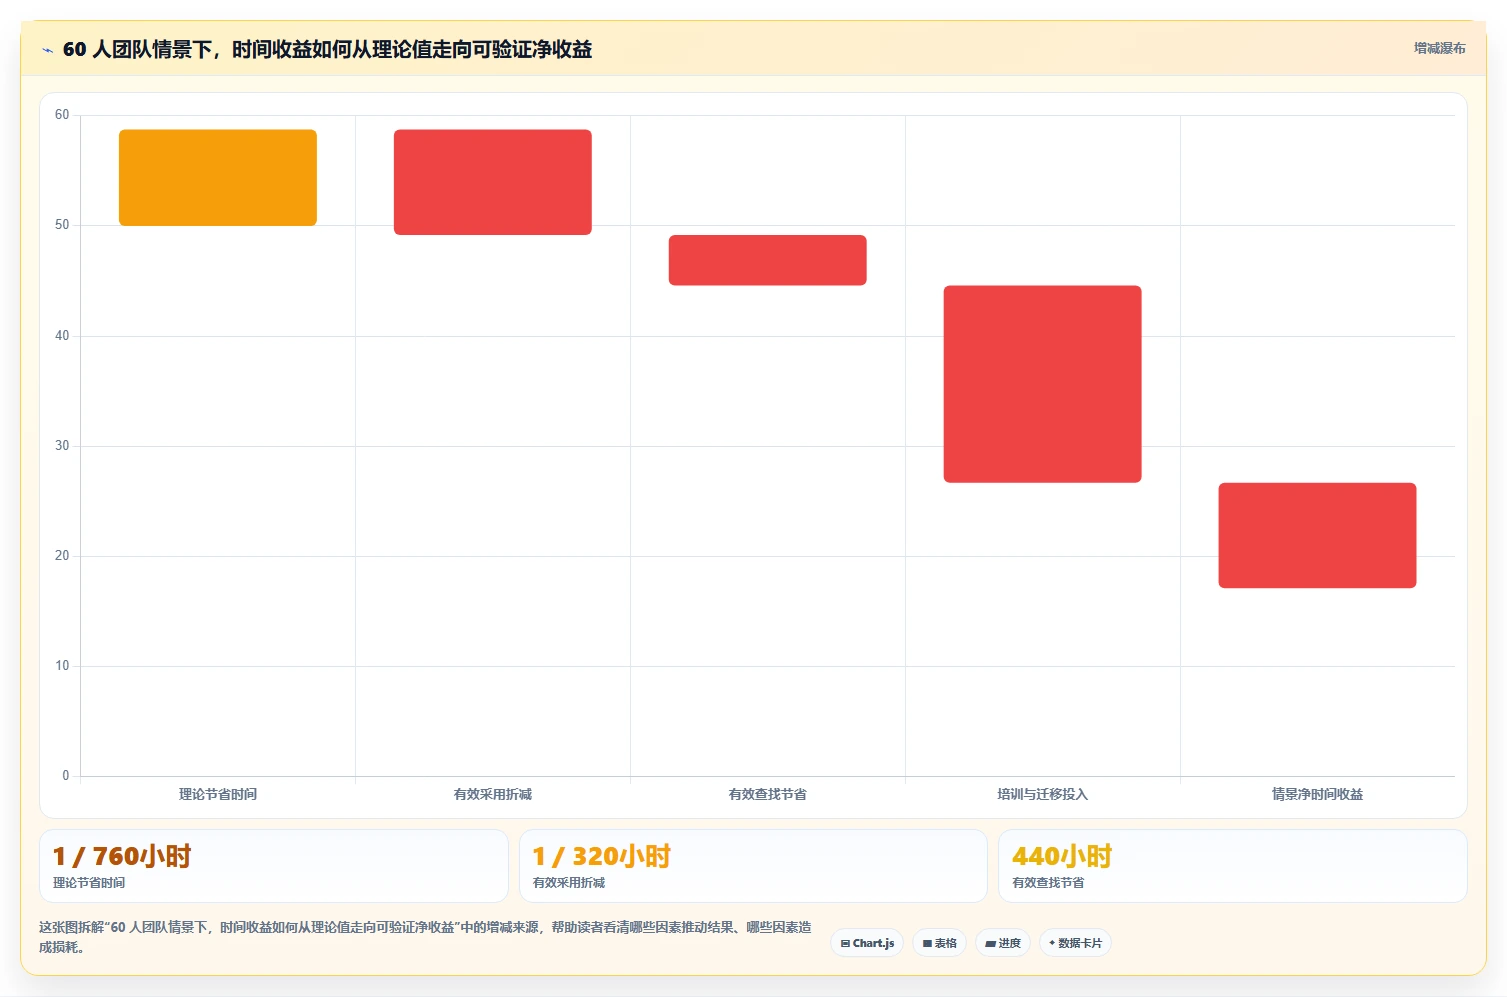The width and height of the screenshot is (1507, 997).
Task: Click the waterfall icon beside the chart title
Action: 47,50
